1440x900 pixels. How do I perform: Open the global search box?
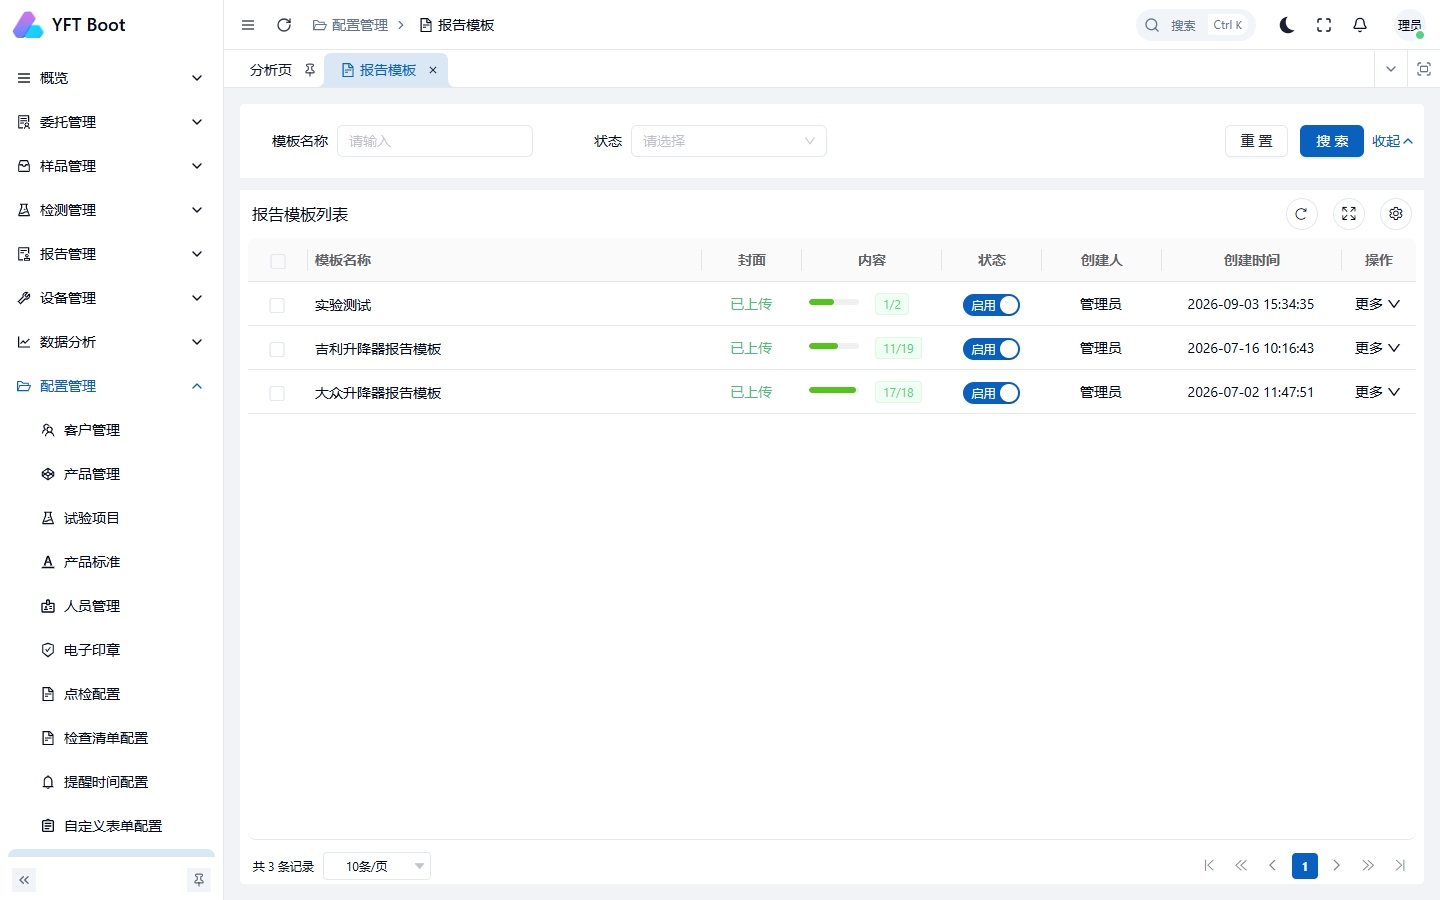point(1196,25)
